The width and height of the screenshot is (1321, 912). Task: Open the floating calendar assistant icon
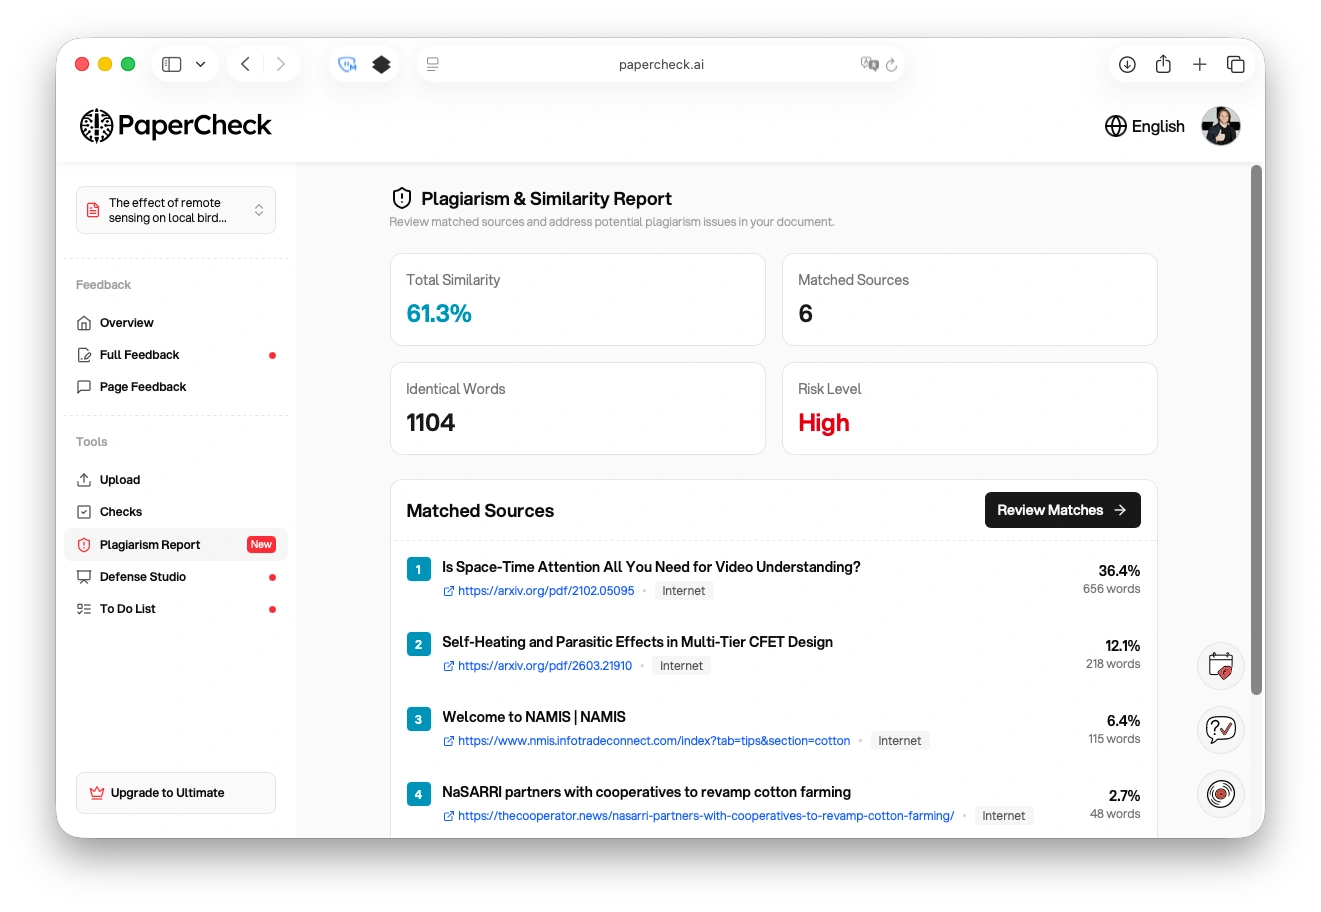click(x=1220, y=665)
